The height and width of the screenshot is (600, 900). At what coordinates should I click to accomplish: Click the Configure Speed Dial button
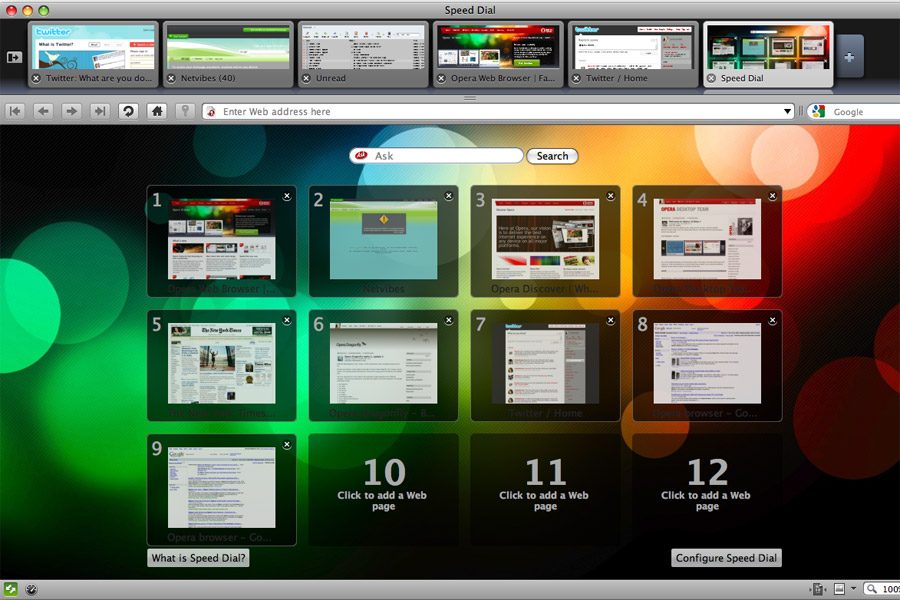(726, 558)
